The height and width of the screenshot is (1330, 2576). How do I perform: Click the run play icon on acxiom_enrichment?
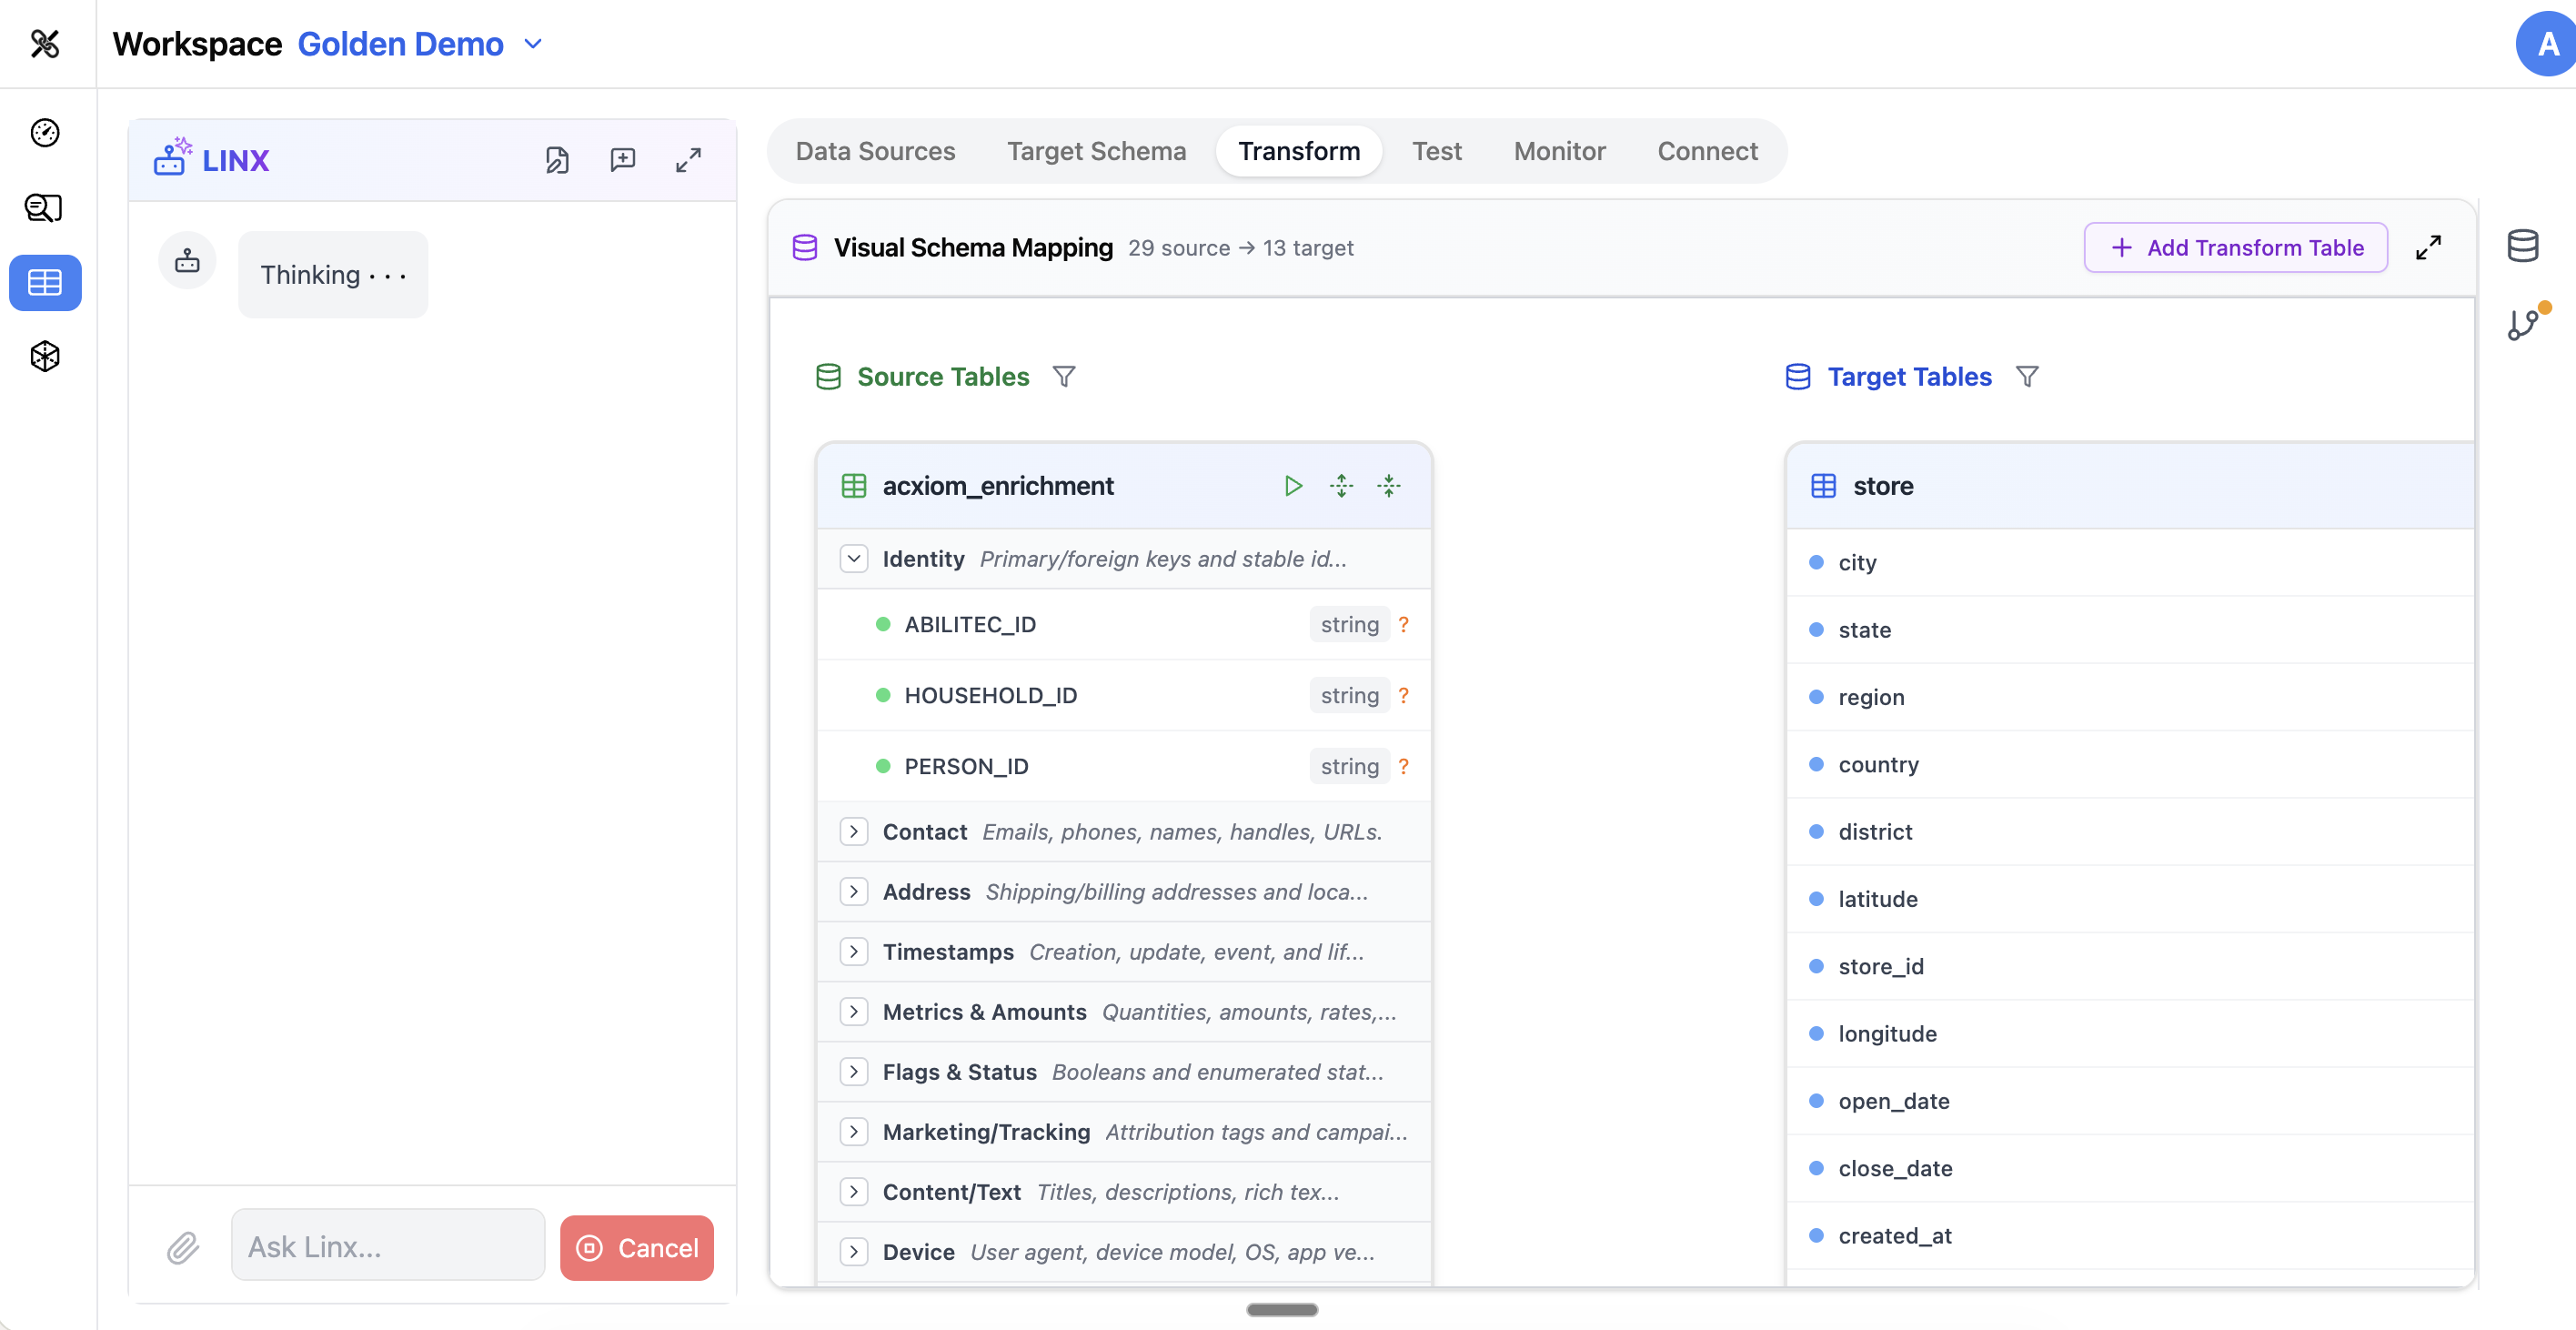point(1293,486)
